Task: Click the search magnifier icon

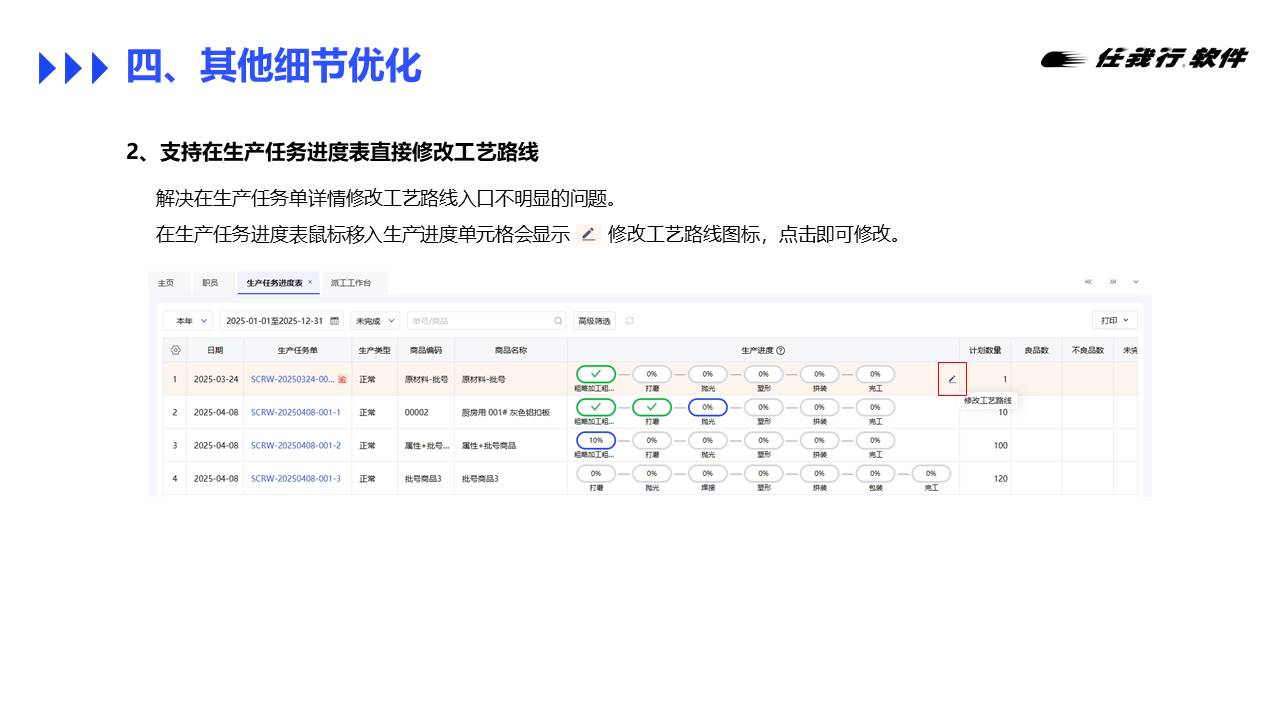Action: click(x=558, y=321)
